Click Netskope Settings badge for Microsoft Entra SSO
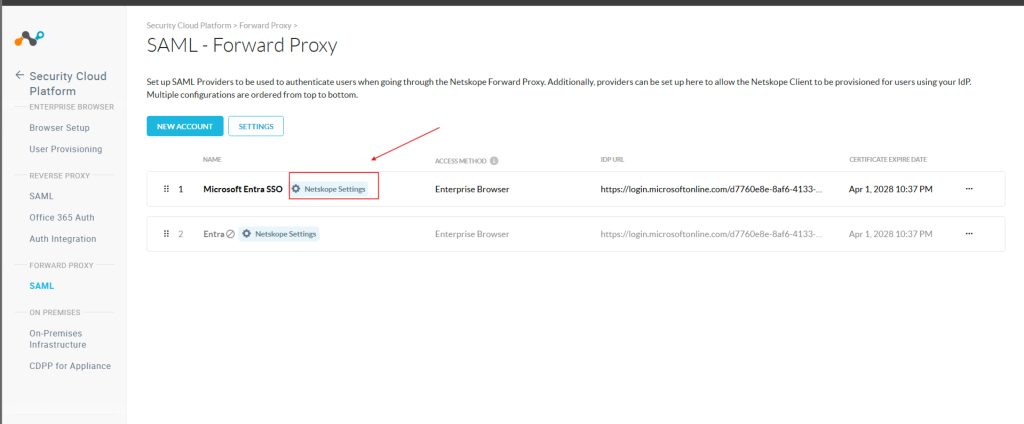Image resolution: width=1024 pixels, height=424 pixels. tap(328, 189)
